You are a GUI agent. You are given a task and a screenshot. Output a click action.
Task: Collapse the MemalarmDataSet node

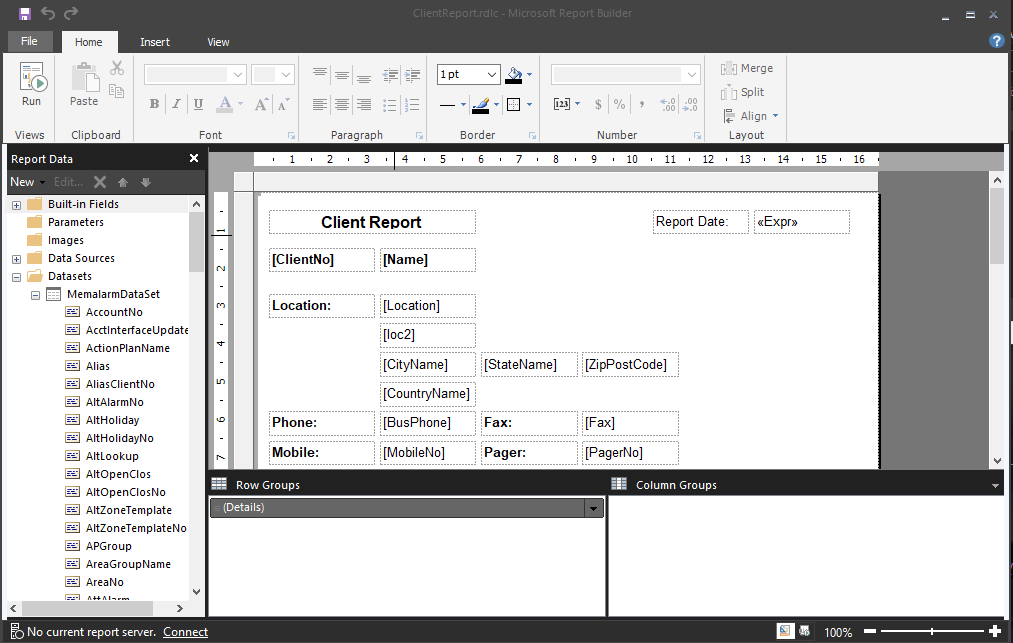[x=36, y=296]
